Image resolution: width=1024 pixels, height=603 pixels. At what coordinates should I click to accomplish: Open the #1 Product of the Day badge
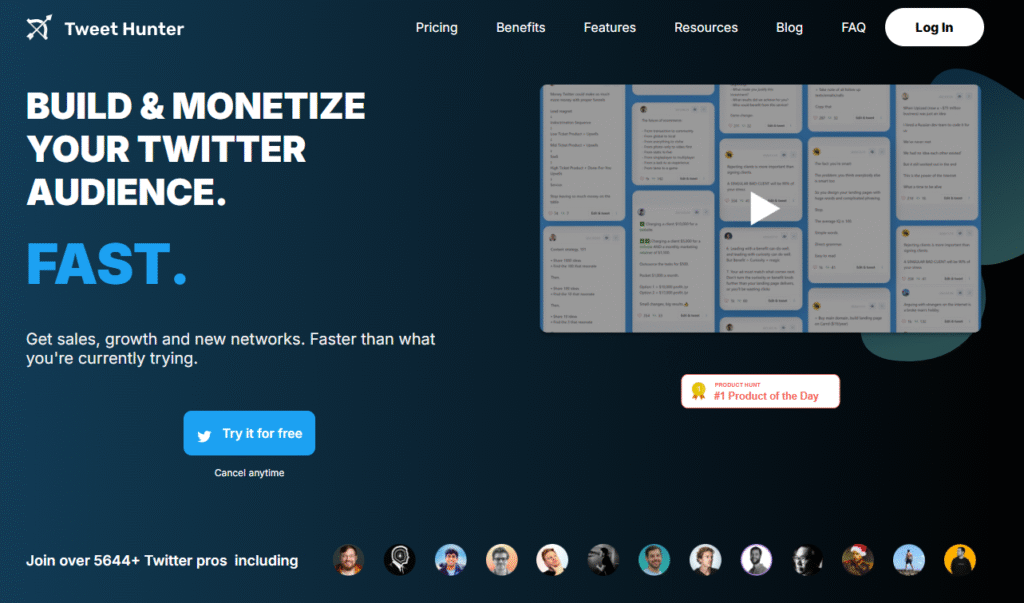click(760, 391)
